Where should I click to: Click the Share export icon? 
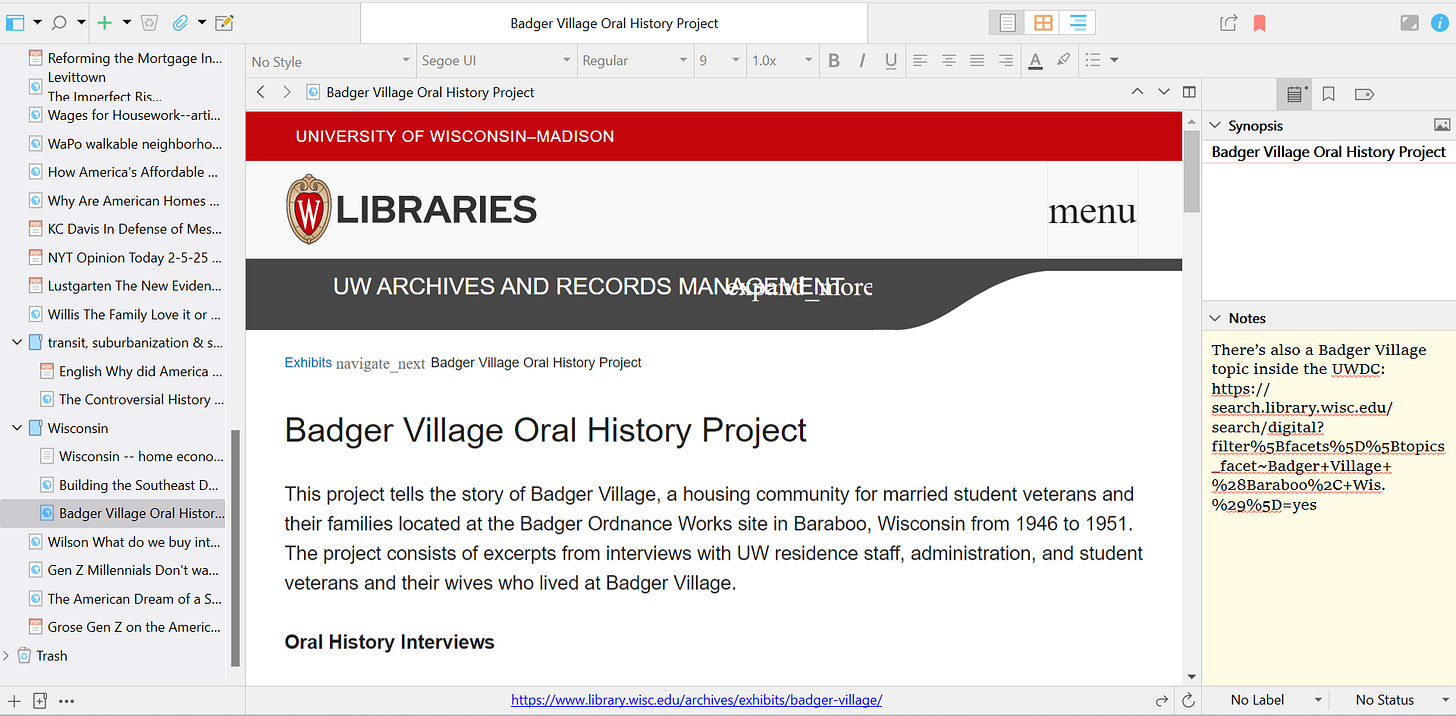pyautogui.click(x=1229, y=23)
